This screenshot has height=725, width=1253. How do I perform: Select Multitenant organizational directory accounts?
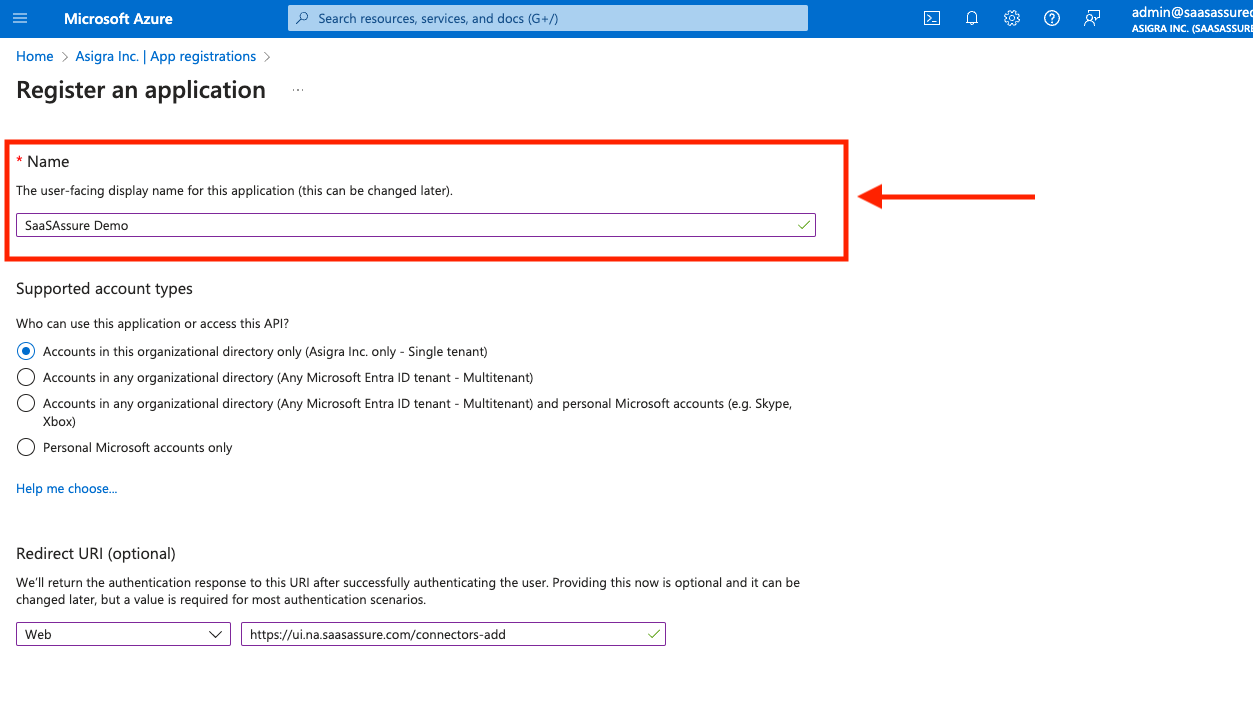[x=25, y=377]
